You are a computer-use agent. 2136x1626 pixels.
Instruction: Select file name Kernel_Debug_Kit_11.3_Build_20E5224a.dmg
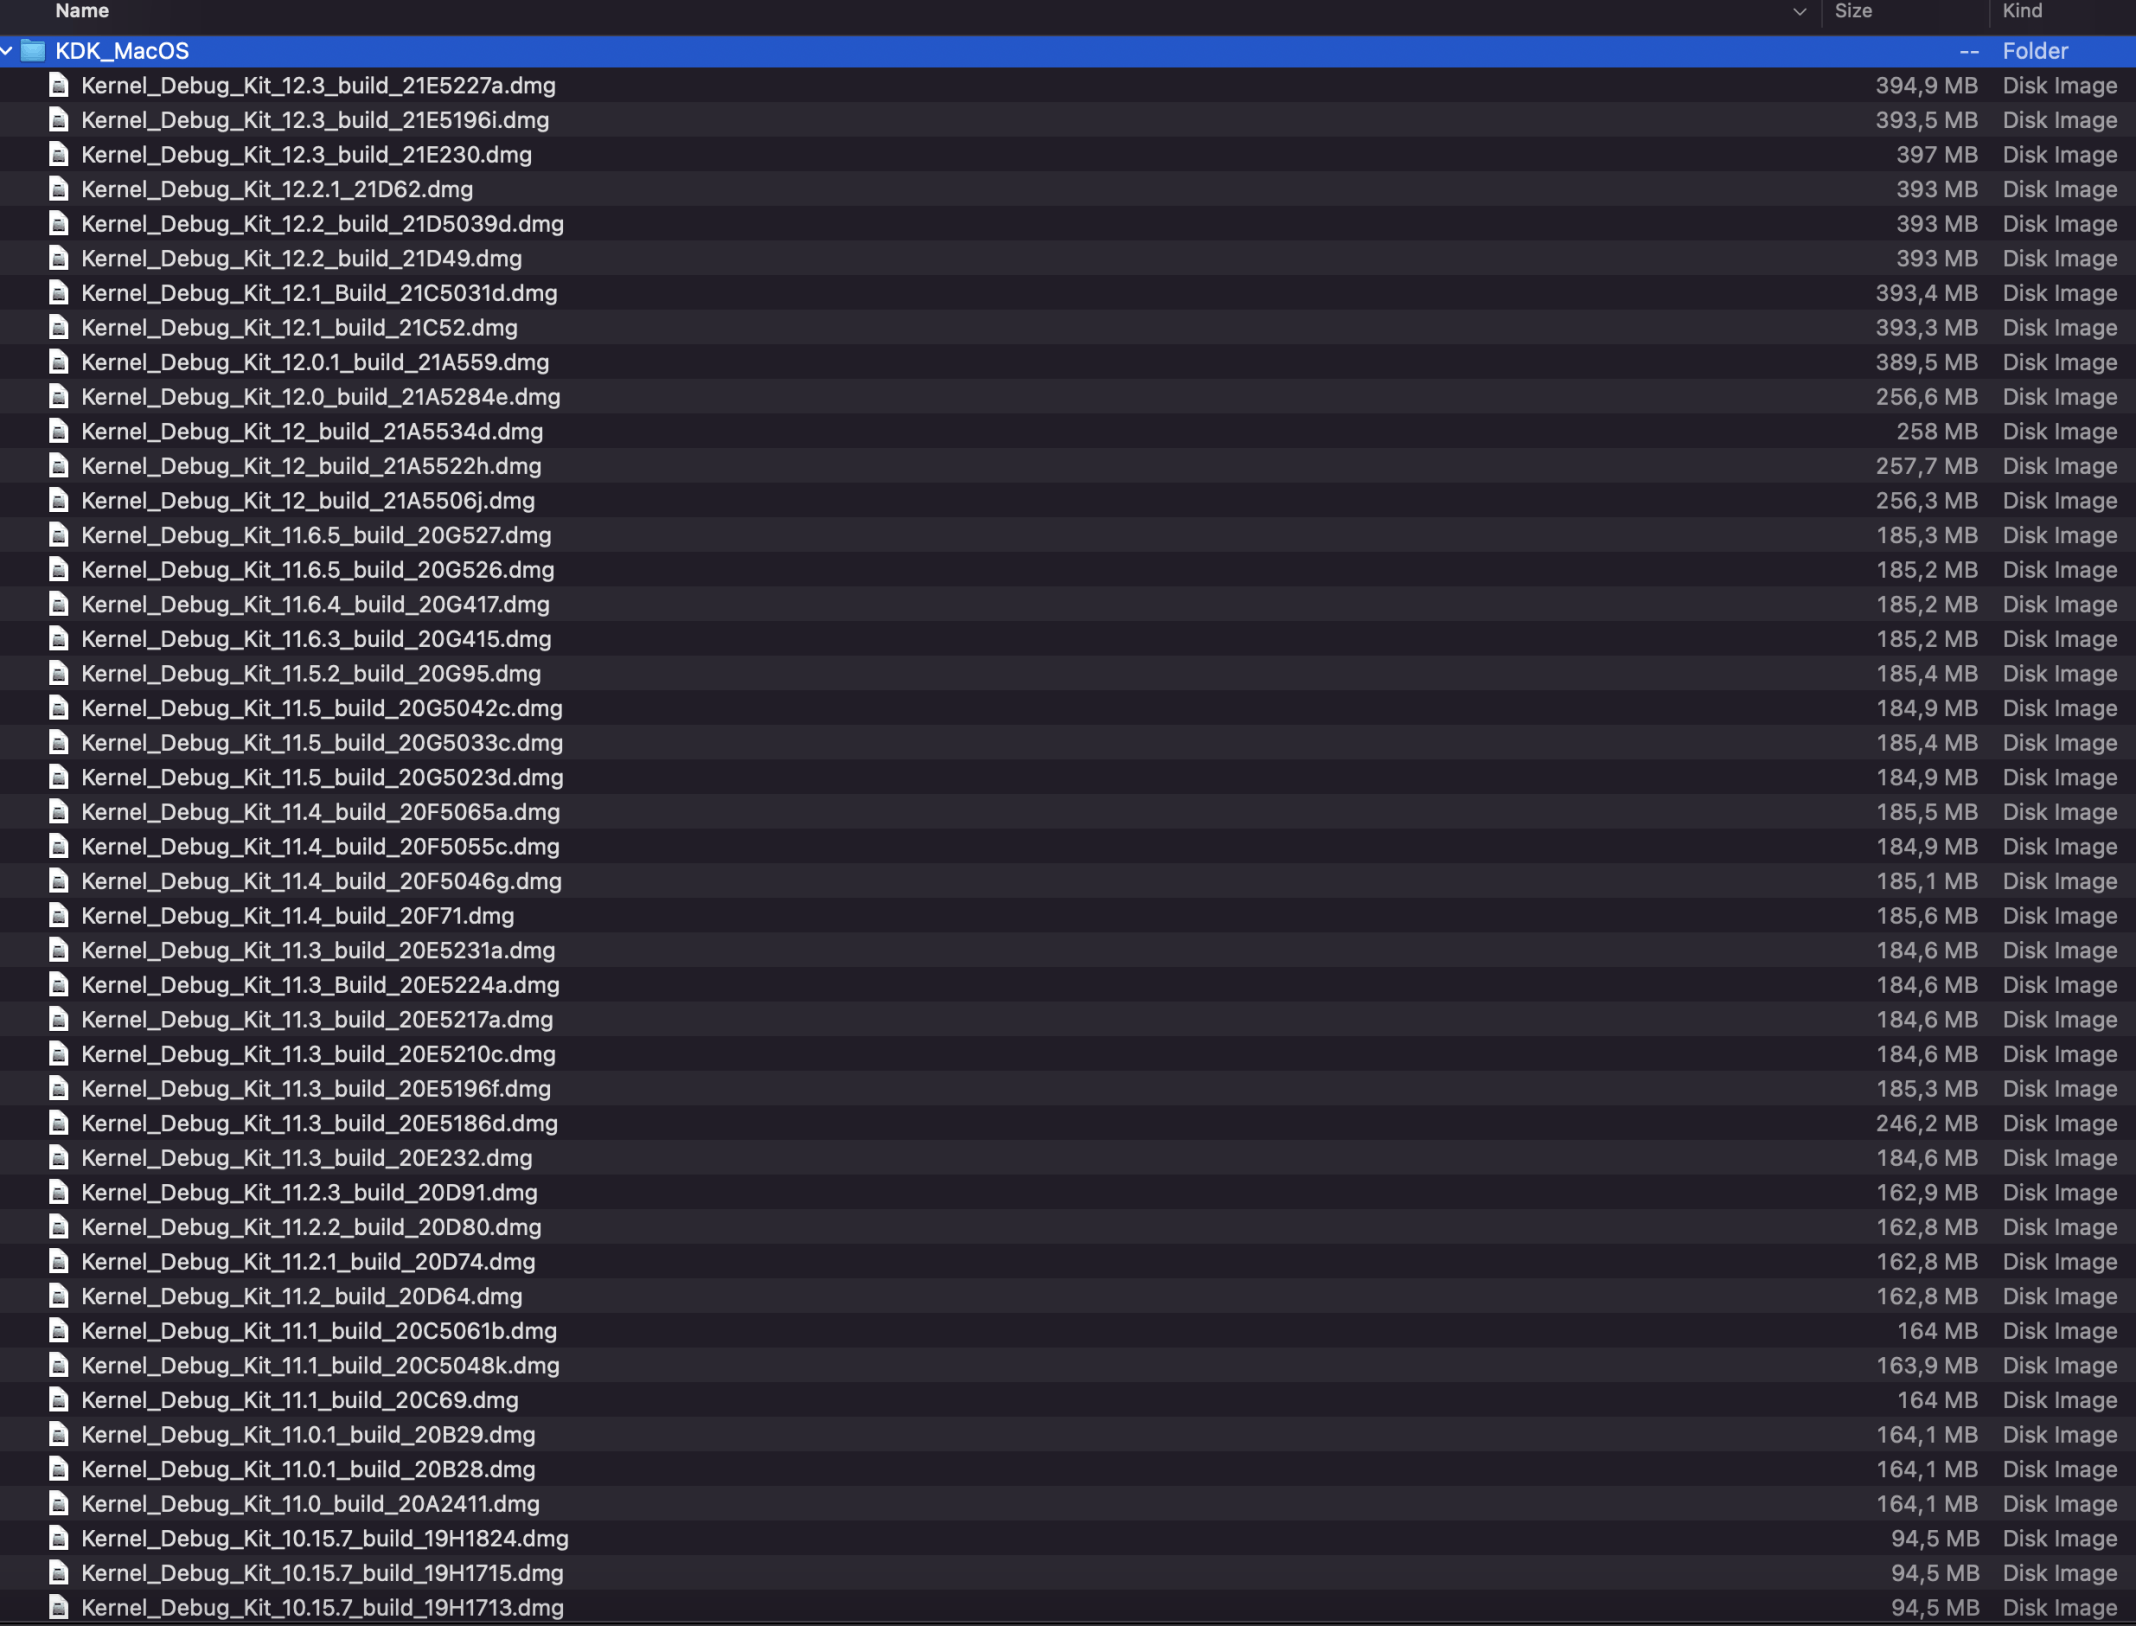click(x=320, y=985)
